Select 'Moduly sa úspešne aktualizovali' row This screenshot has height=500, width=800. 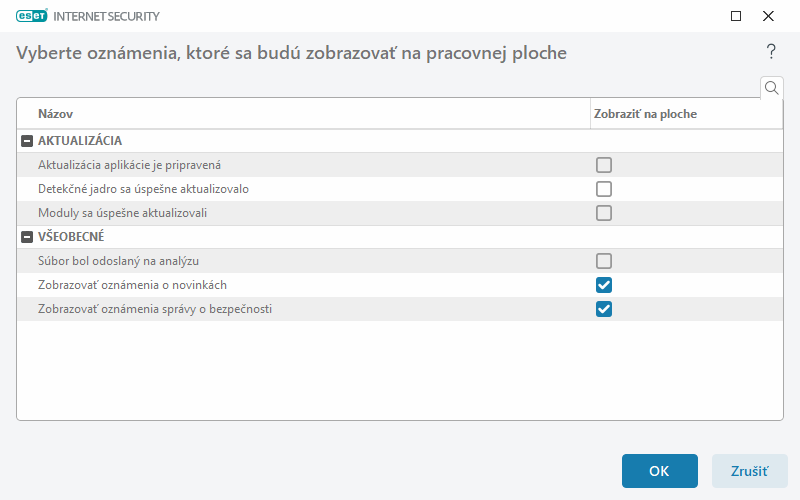[x=122, y=213]
